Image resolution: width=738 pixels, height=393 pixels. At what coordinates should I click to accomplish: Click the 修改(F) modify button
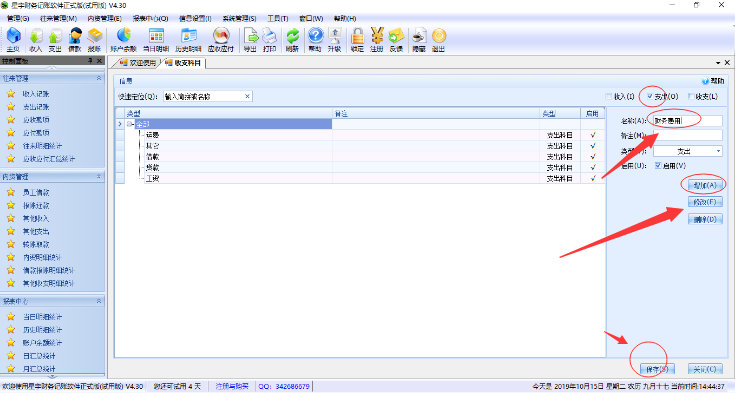pos(705,202)
